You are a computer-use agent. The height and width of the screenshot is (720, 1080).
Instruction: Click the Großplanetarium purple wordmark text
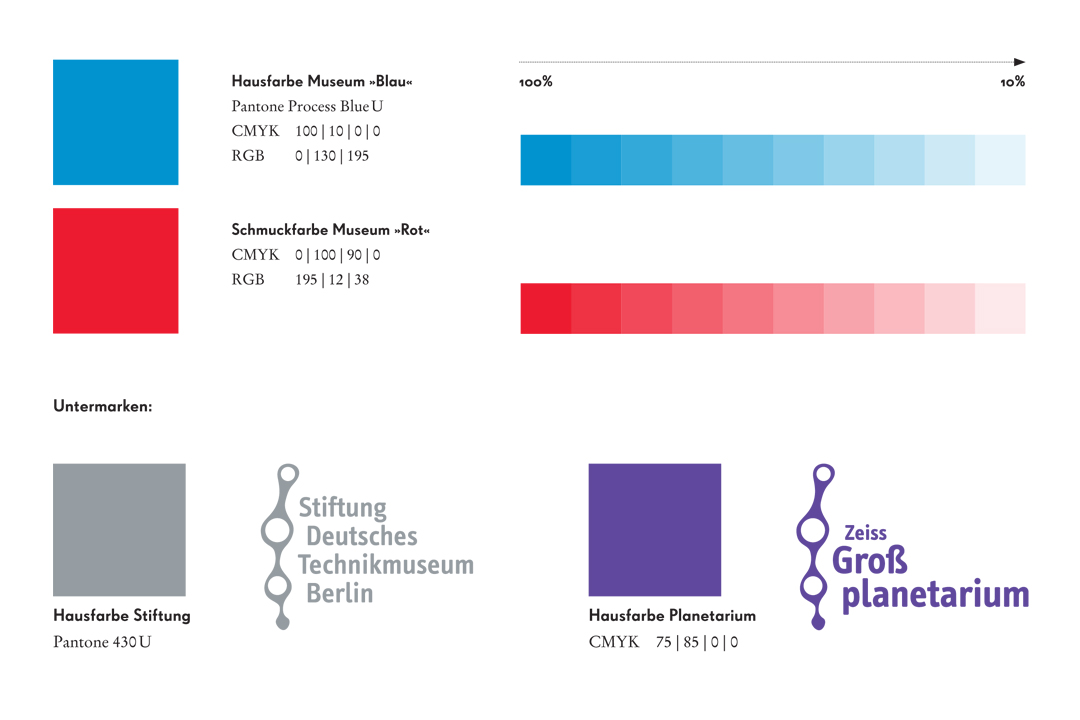coord(931,579)
